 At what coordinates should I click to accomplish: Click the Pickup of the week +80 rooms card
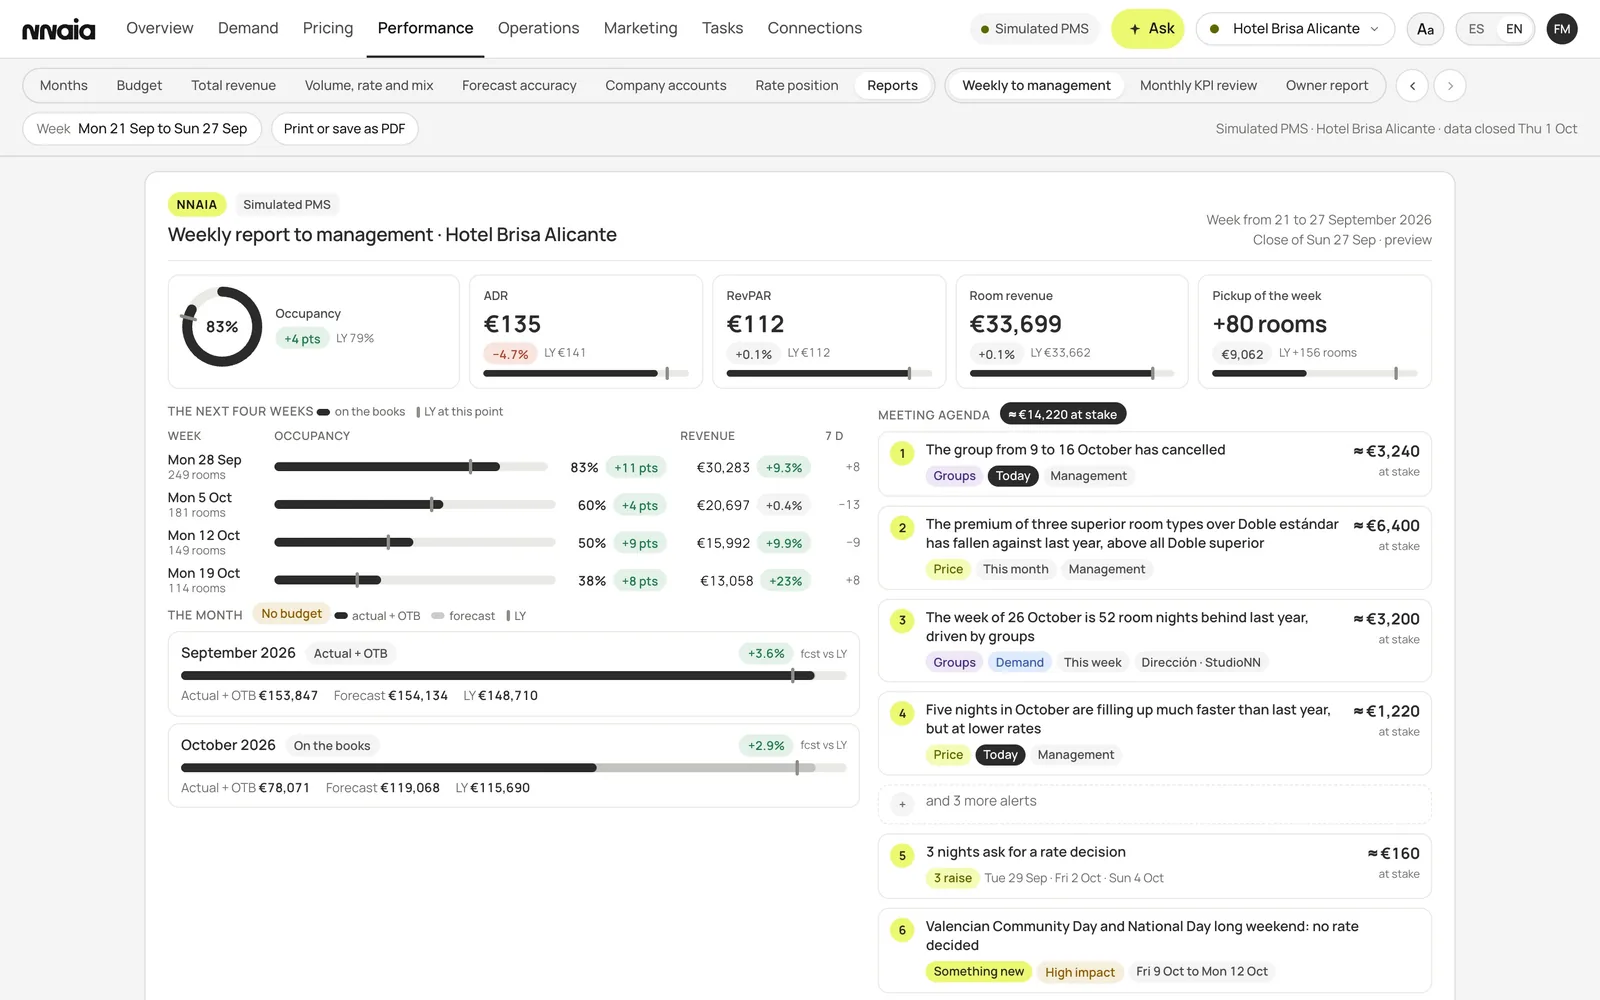click(x=1314, y=332)
